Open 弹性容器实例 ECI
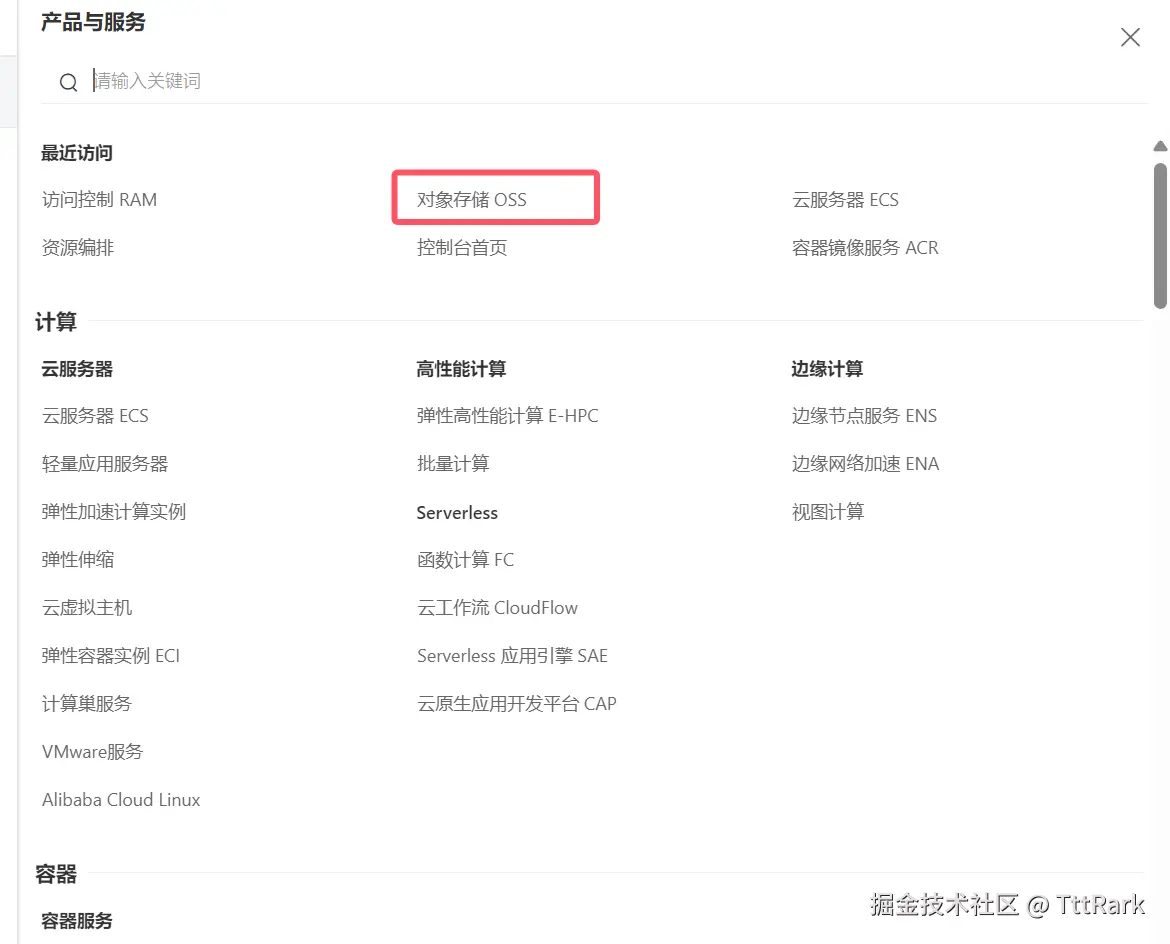This screenshot has height=944, width=1170. pos(110,656)
